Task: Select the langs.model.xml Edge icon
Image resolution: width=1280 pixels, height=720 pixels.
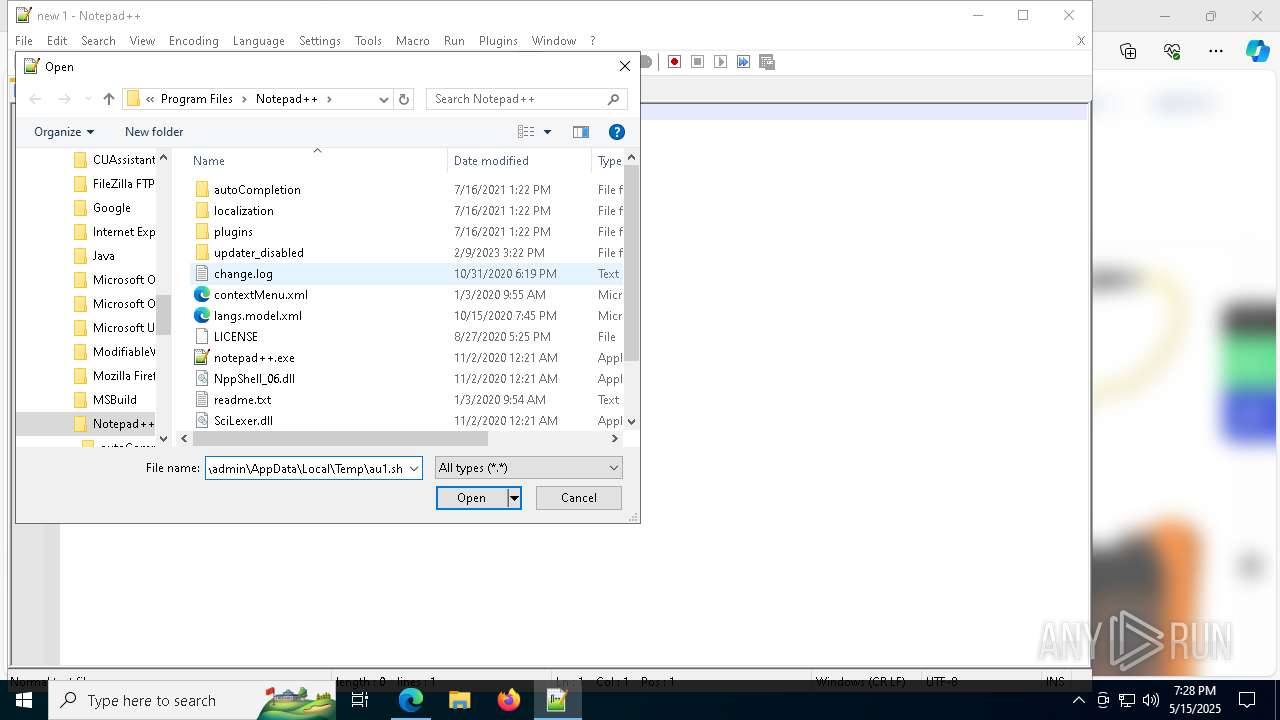Action: [202, 316]
